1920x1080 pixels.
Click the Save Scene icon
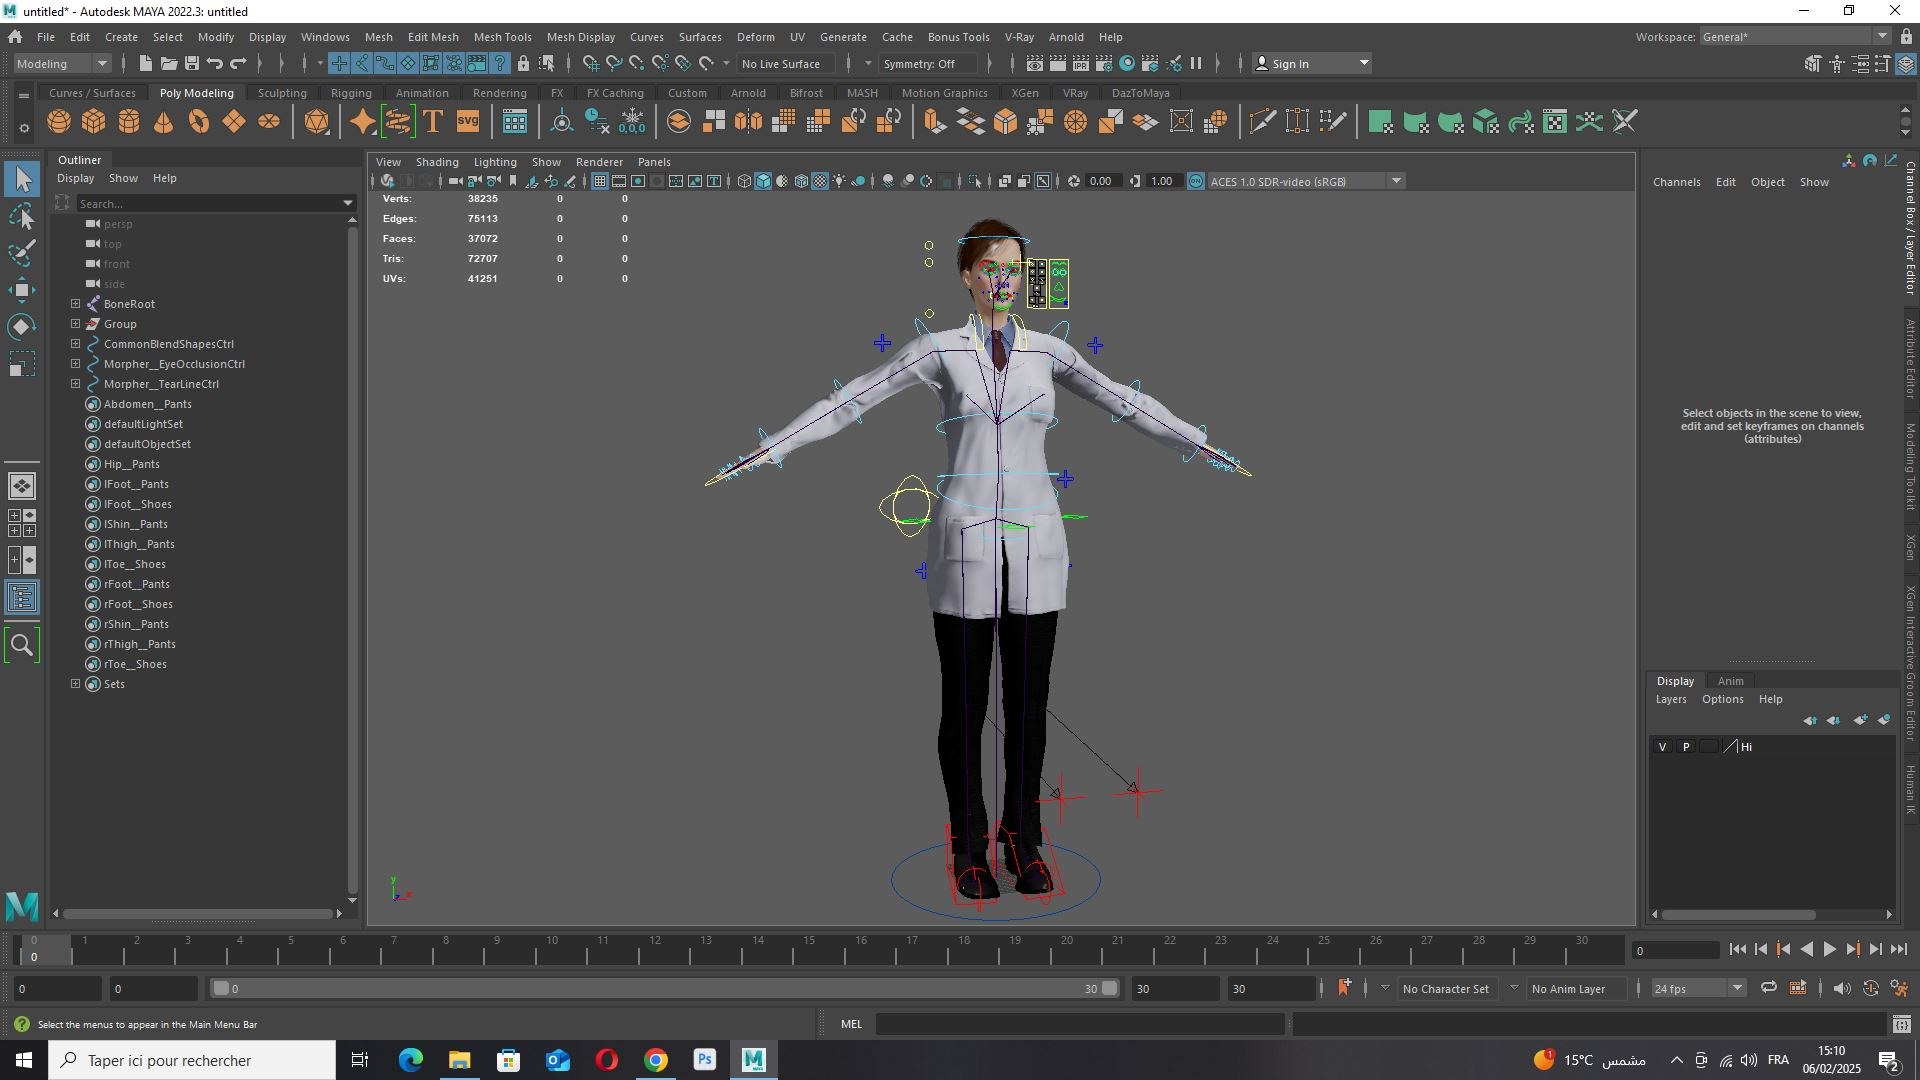pyautogui.click(x=192, y=64)
